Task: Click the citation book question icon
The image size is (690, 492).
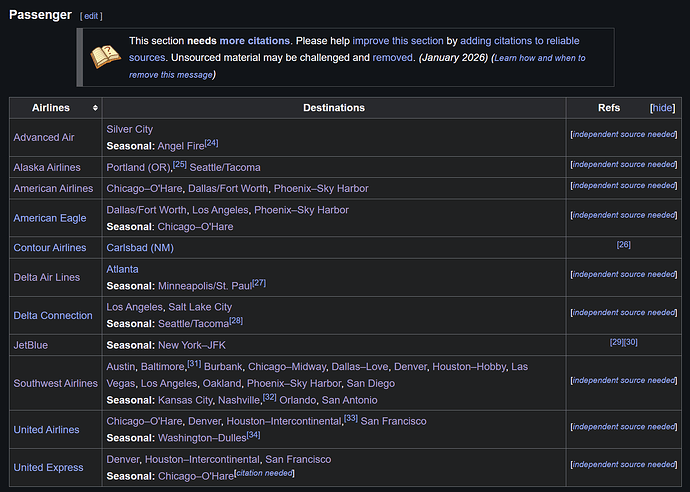Action: pos(106,57)
